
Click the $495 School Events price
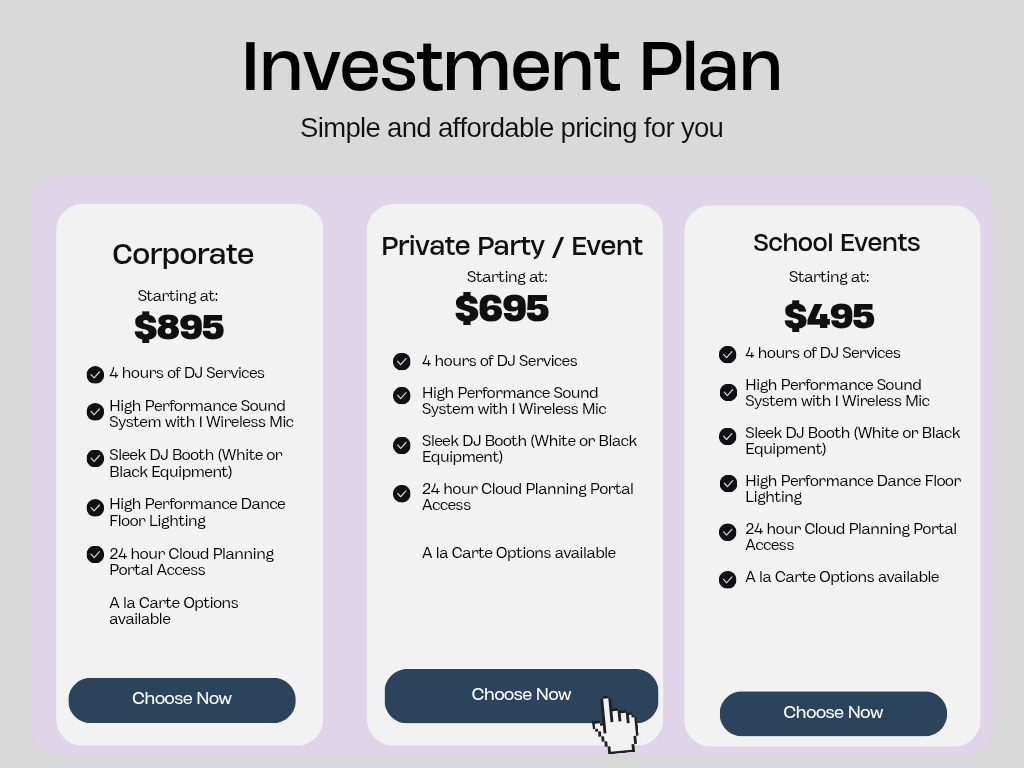(829, 316)
